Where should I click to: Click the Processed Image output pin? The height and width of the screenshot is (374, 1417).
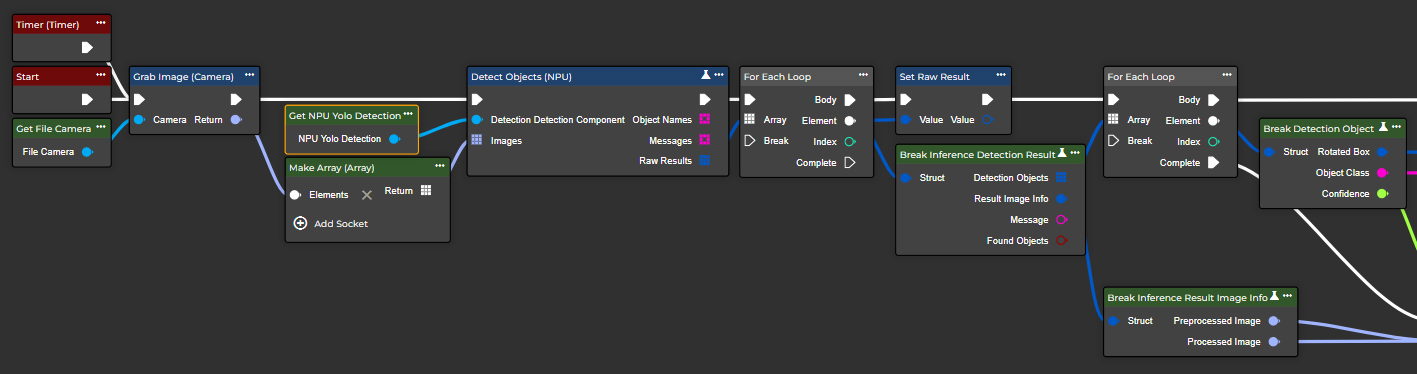pos(1274,342)
